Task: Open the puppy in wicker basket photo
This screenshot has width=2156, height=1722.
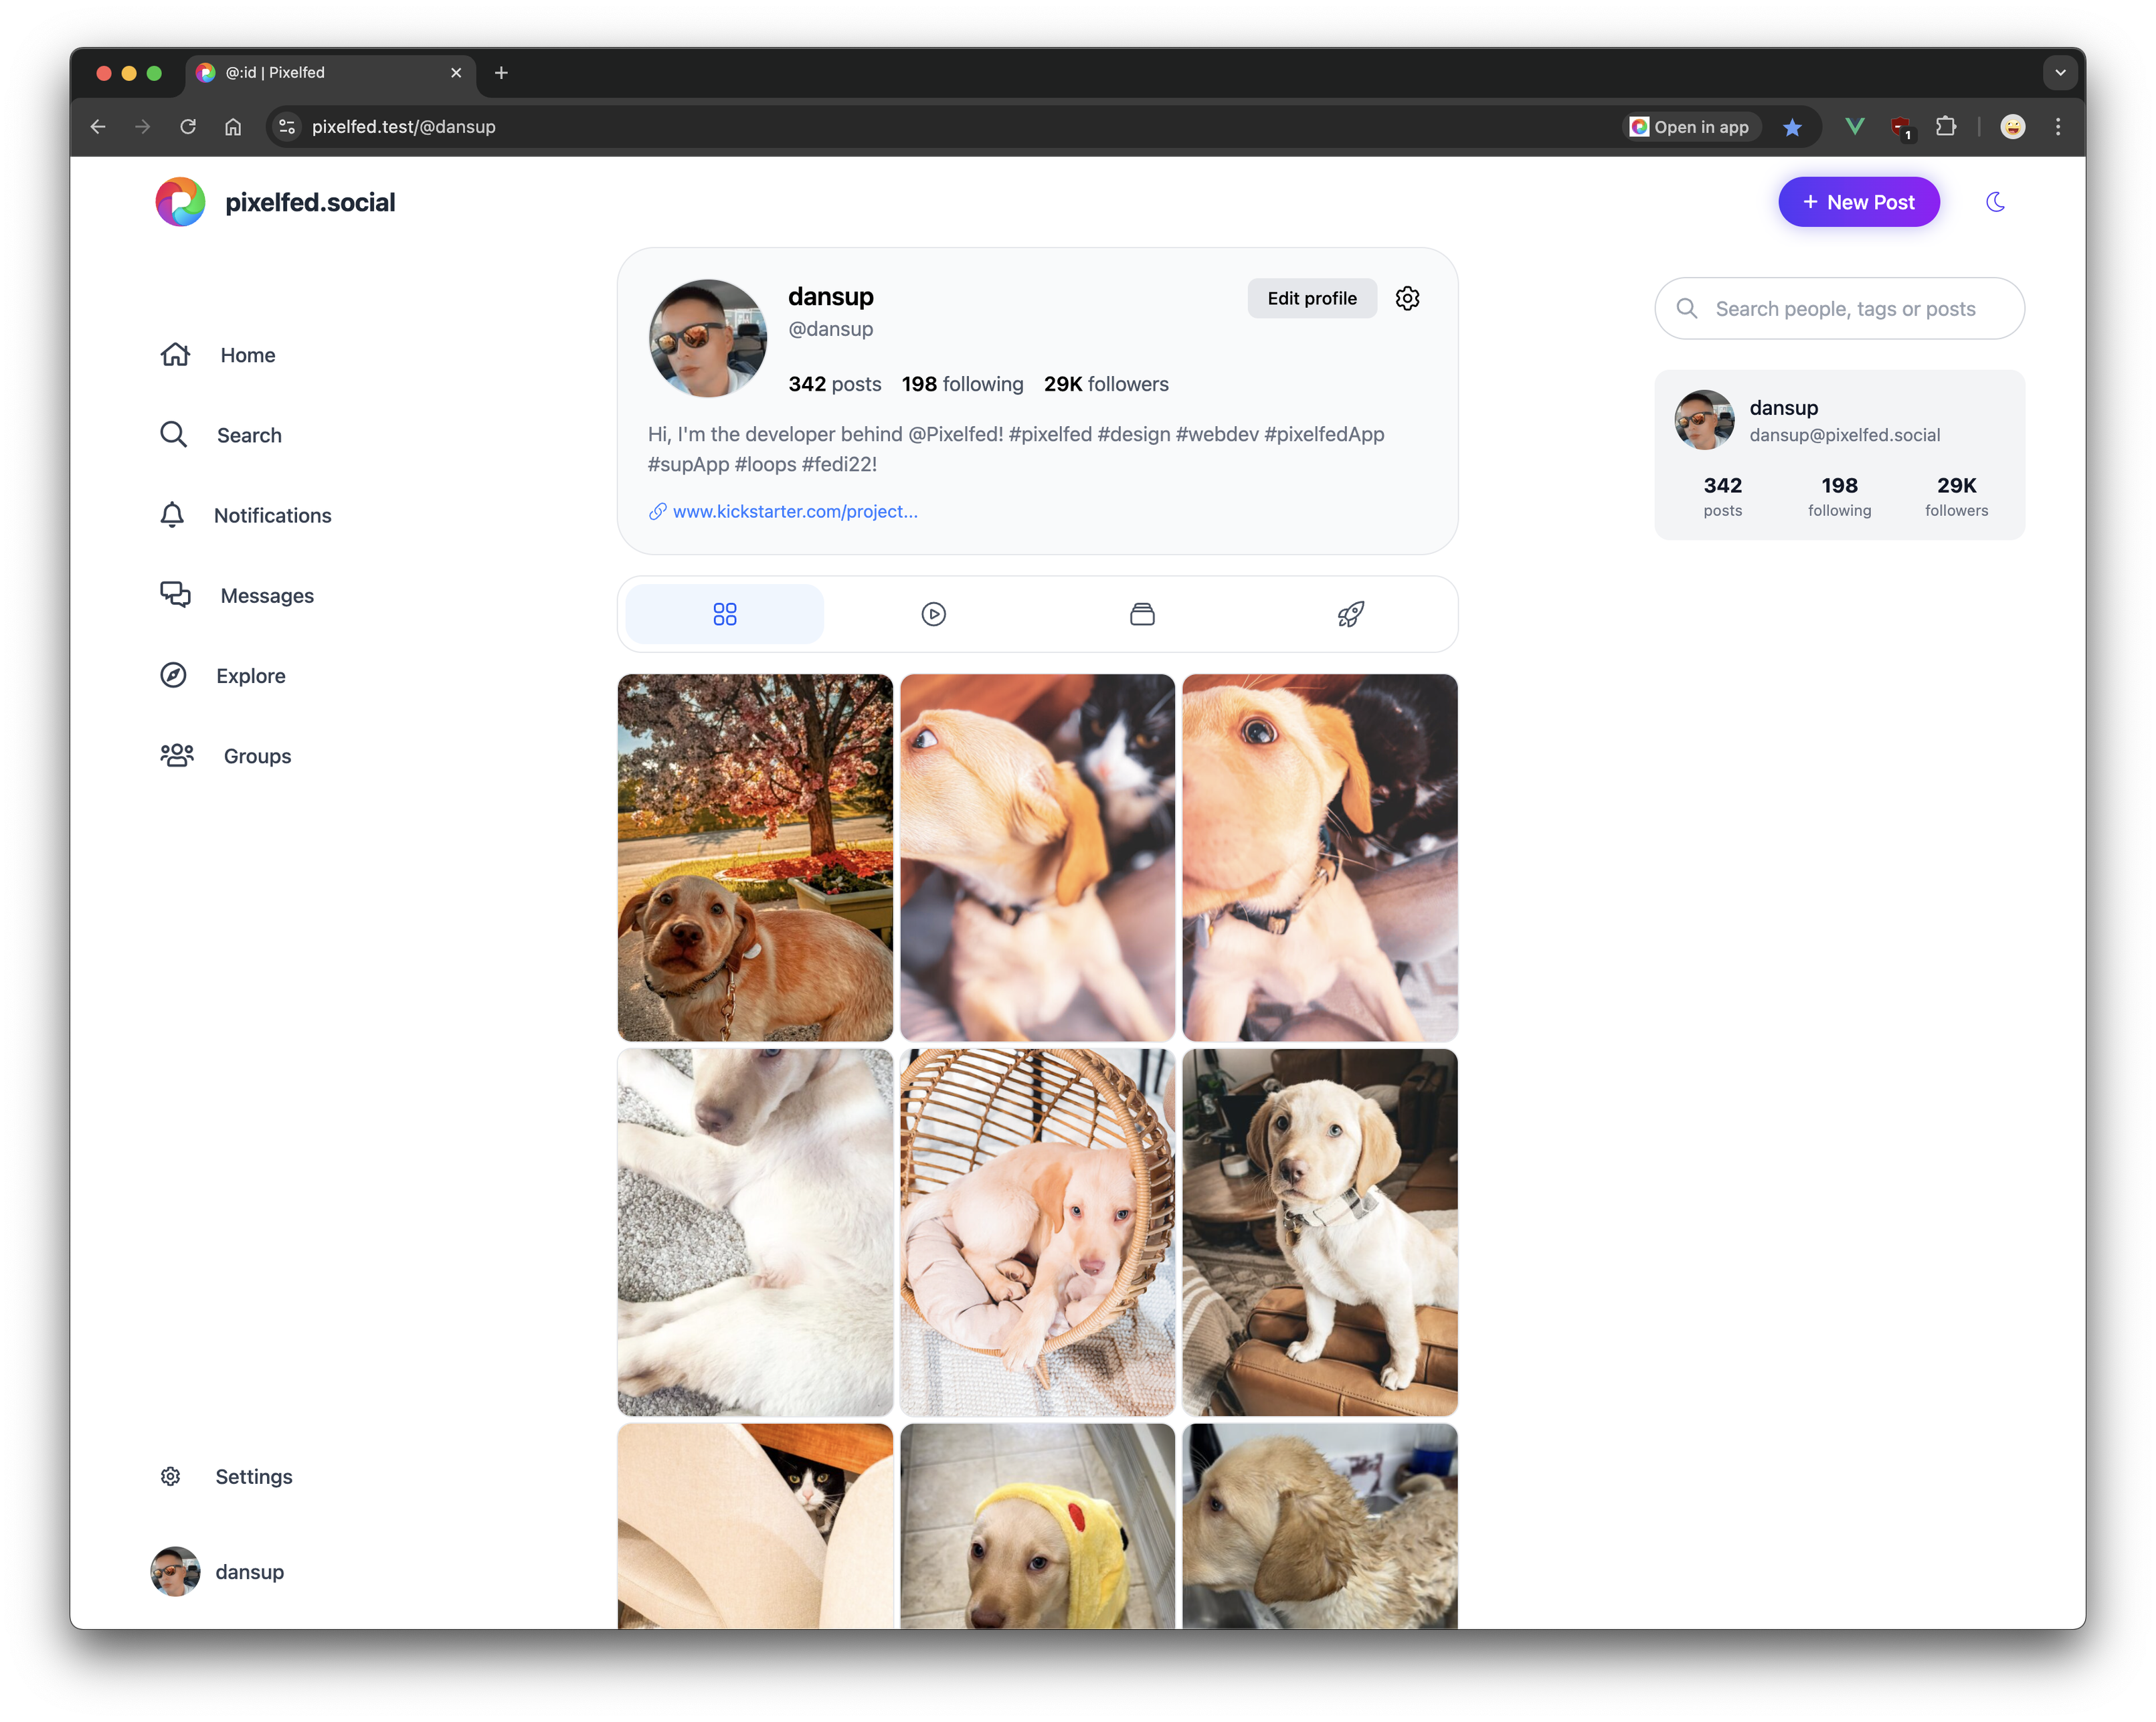Action: [x=1037, y=1231]
